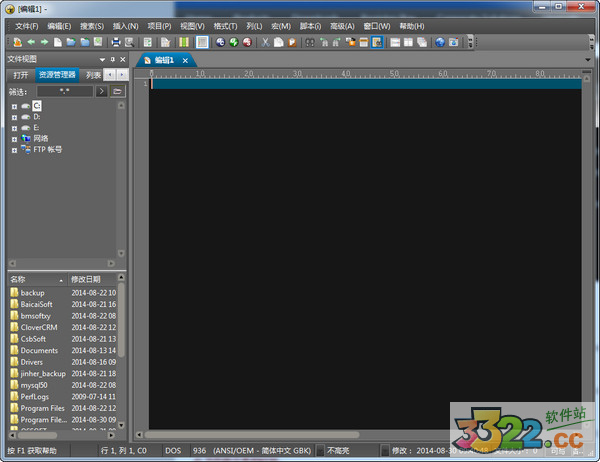Image resolution: width=600 pixels, height=462 pixels.
Task: Select the Documents folder in file list
Action: click(40, 350)
